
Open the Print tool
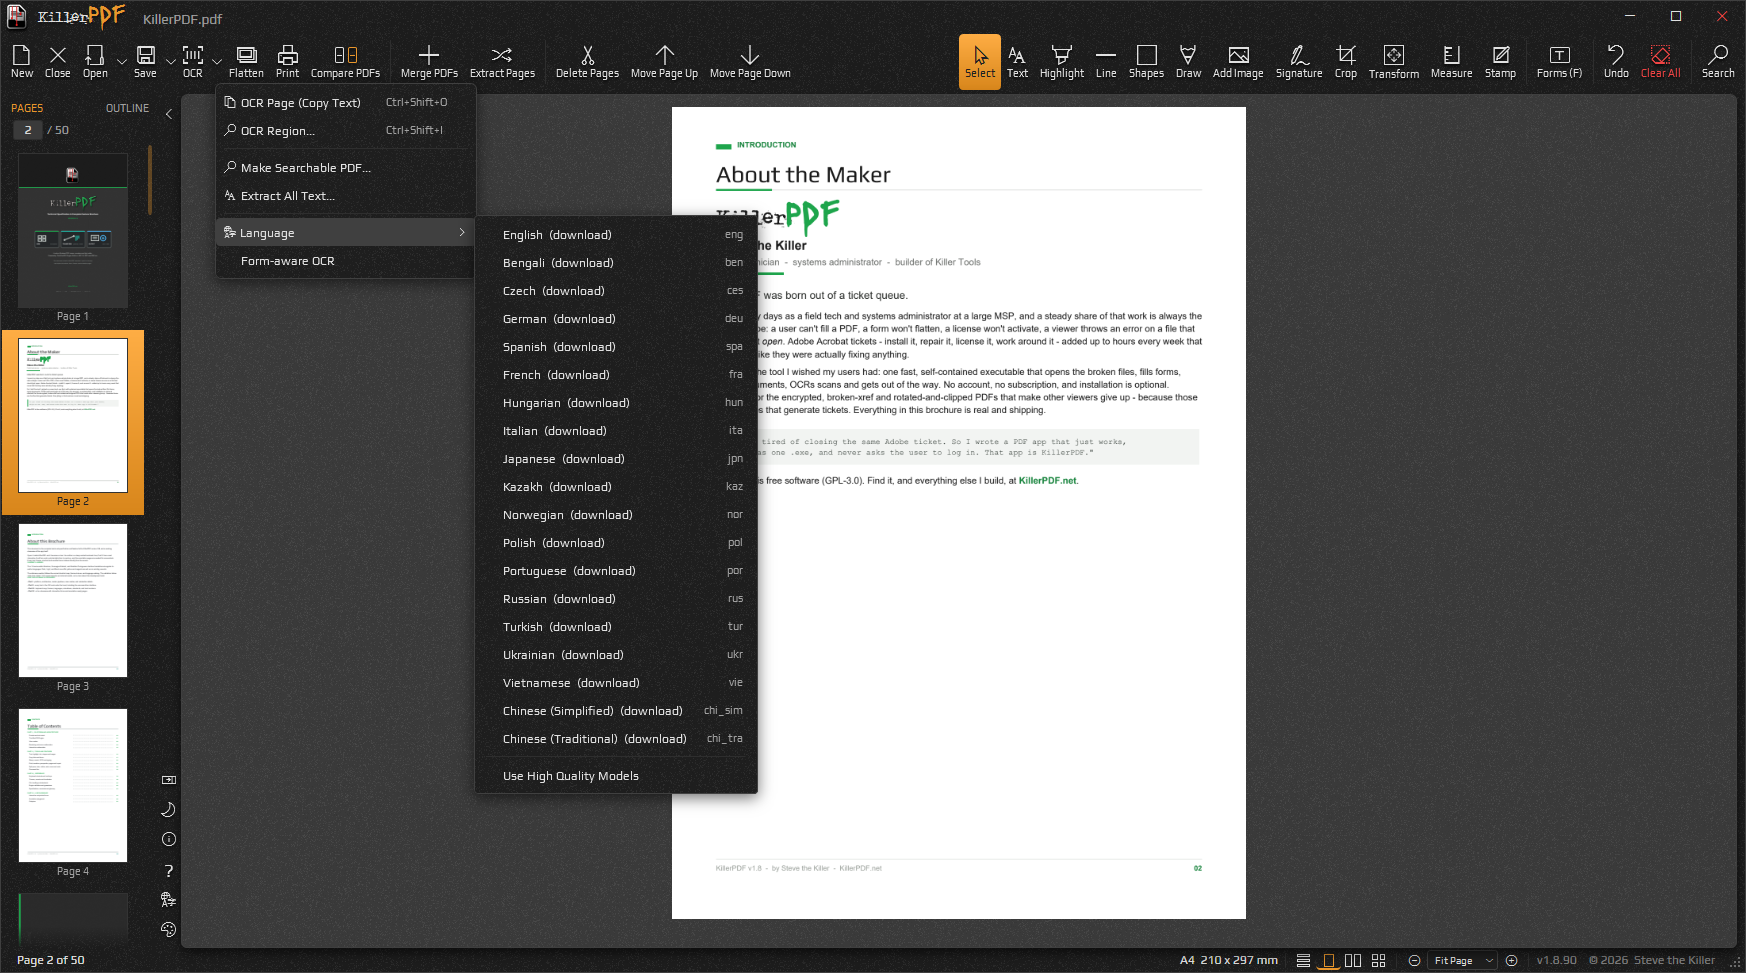287,61
